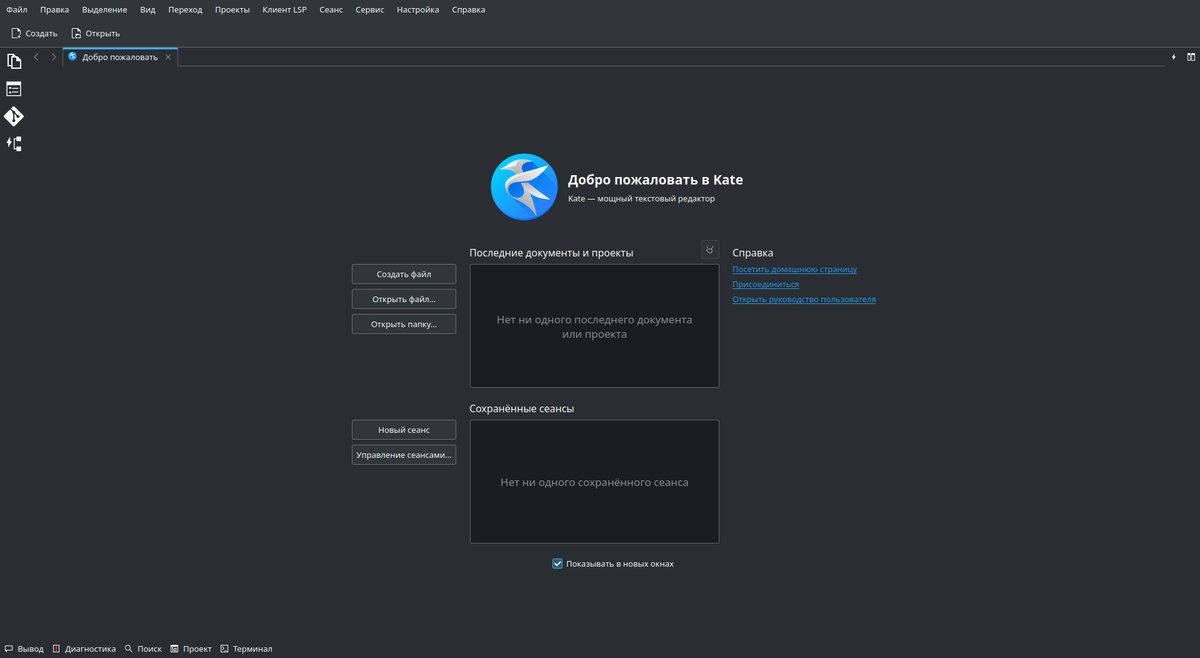Open the Выделение menu
The width and height of the screenshot is (1200, 658).
tap(105, 9)
